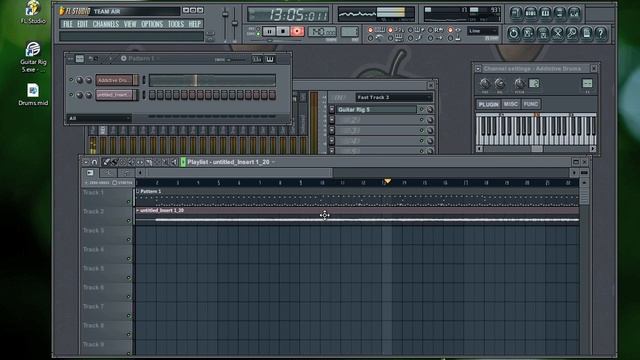The height and width of the screenshot is (360, 640).
Task: Toggle the Playlist snap magnet icon
Action: point(95,162)
